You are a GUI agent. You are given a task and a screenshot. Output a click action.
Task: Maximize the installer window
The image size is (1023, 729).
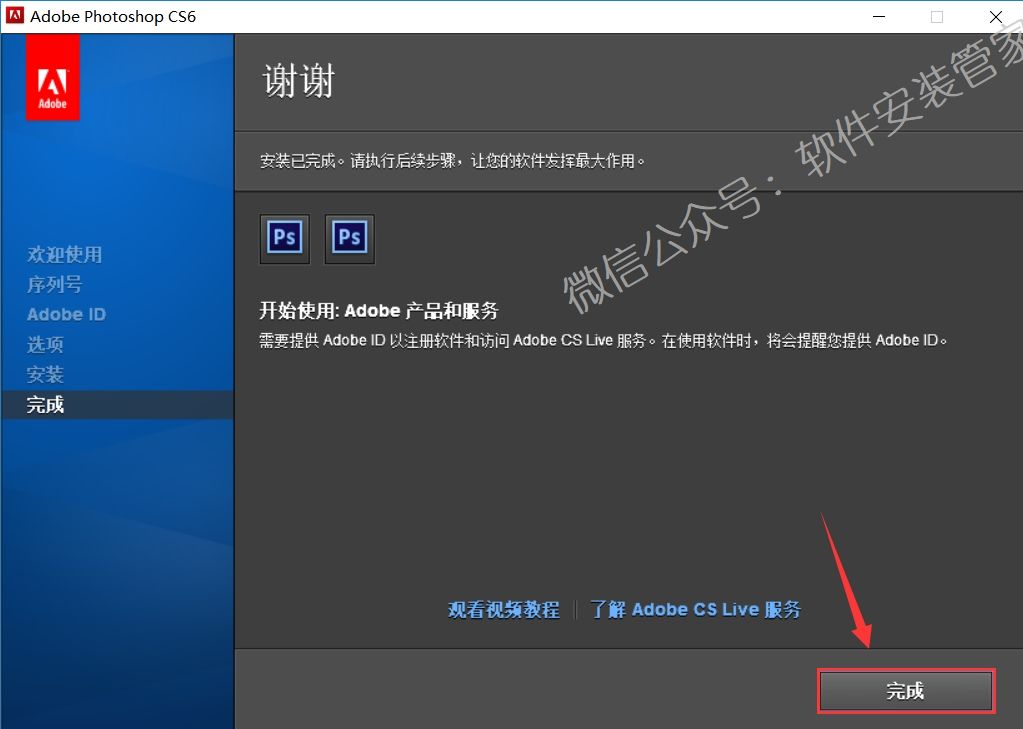pyautogui.click(x=937, y=17)
